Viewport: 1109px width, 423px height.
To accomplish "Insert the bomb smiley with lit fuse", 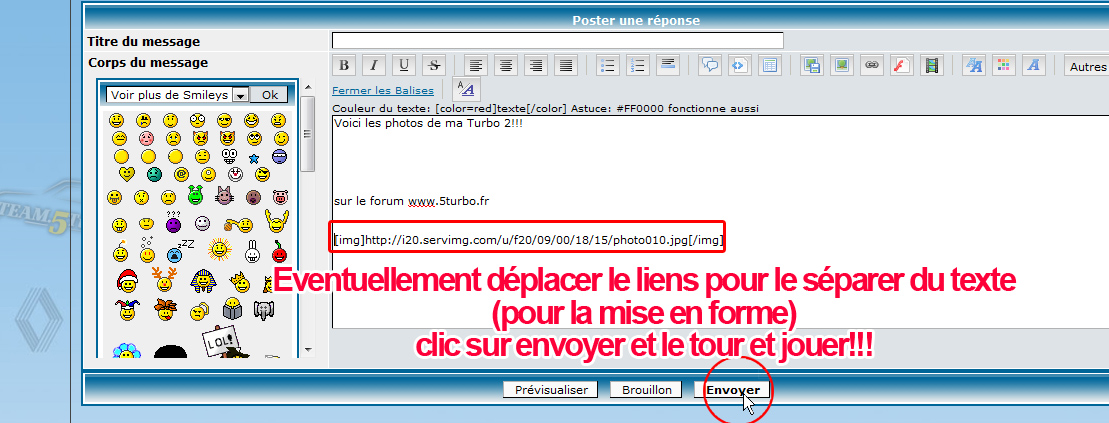I will [120, 252].
